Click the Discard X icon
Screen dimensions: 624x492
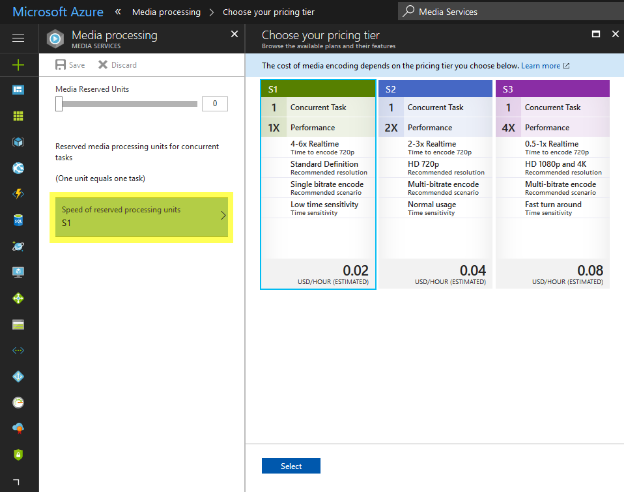102,65
